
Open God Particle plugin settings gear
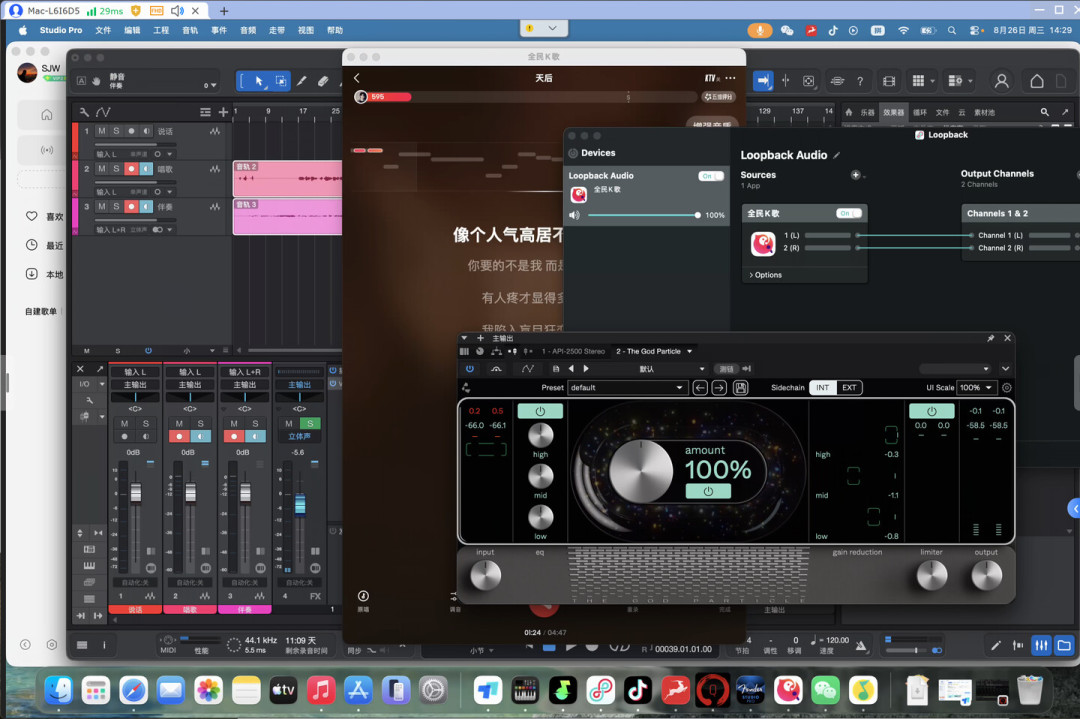pos(1006,388)
